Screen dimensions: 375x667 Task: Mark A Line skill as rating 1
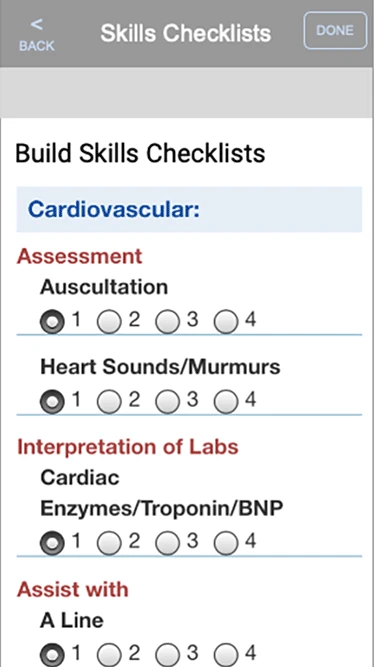pyautogui.click(x=52, y=655)
